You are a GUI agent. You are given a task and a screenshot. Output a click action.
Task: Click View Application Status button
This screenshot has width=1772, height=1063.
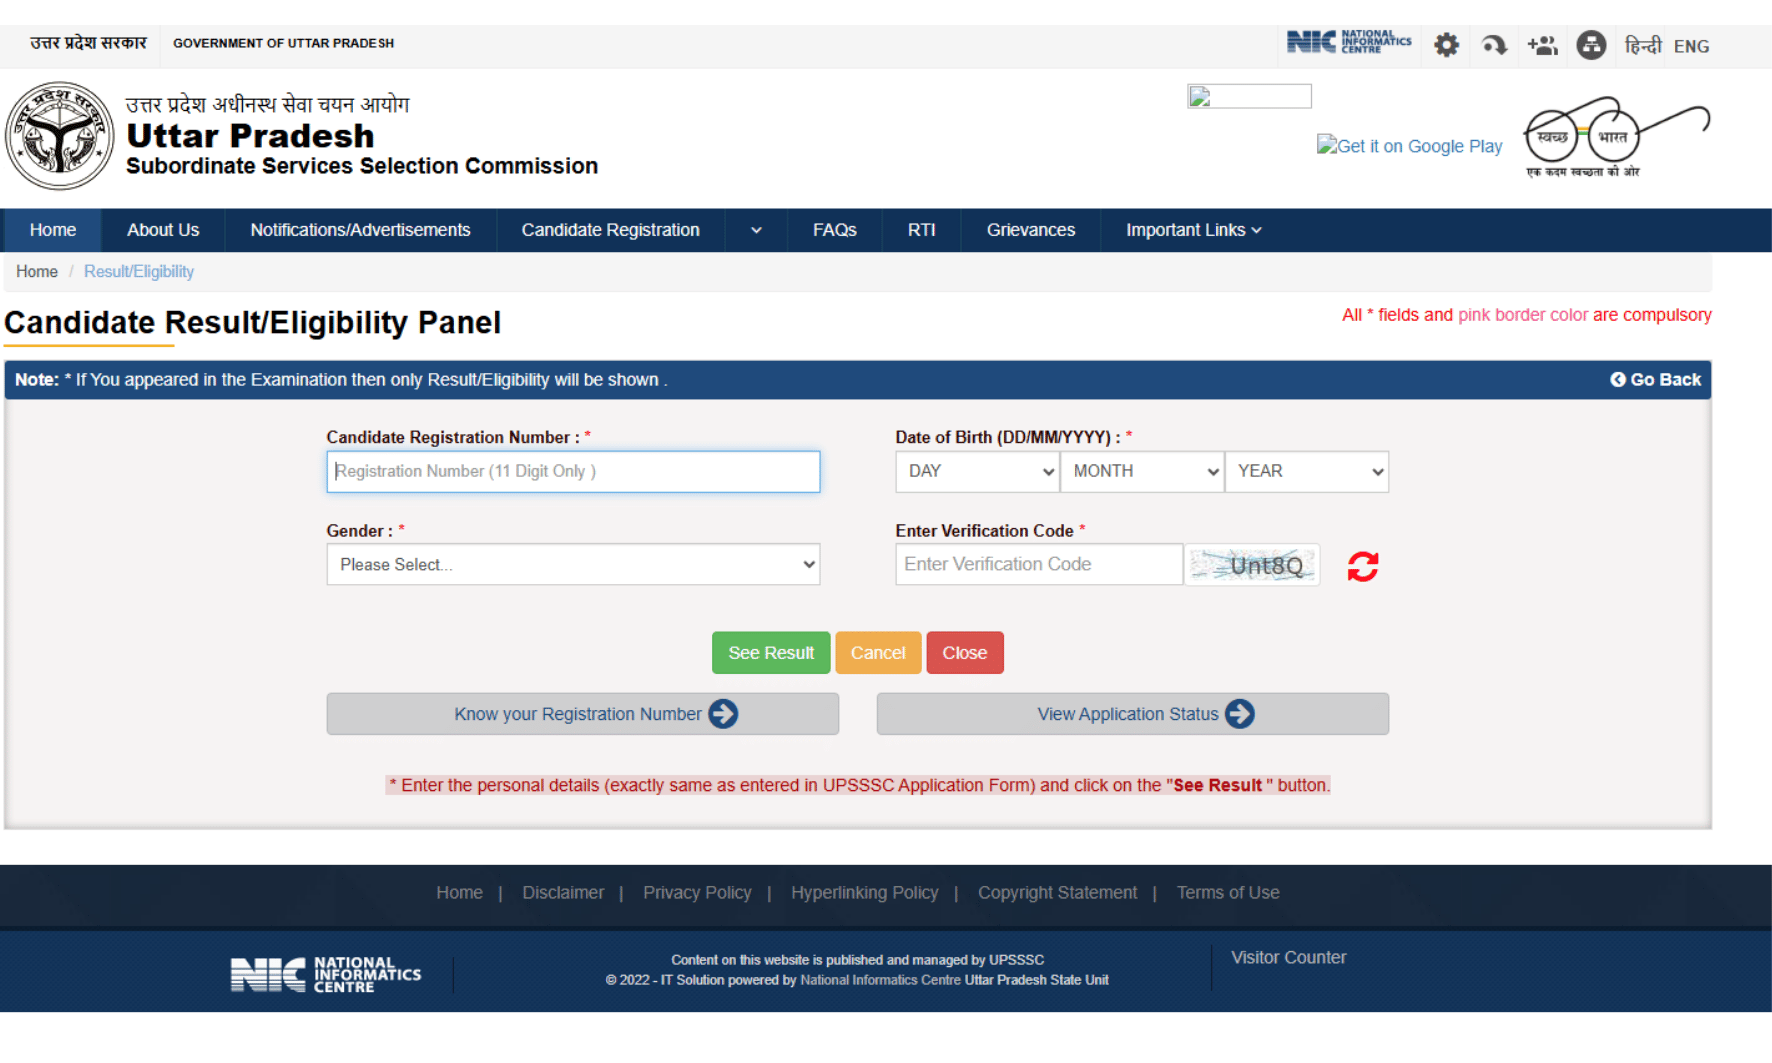1133,714
